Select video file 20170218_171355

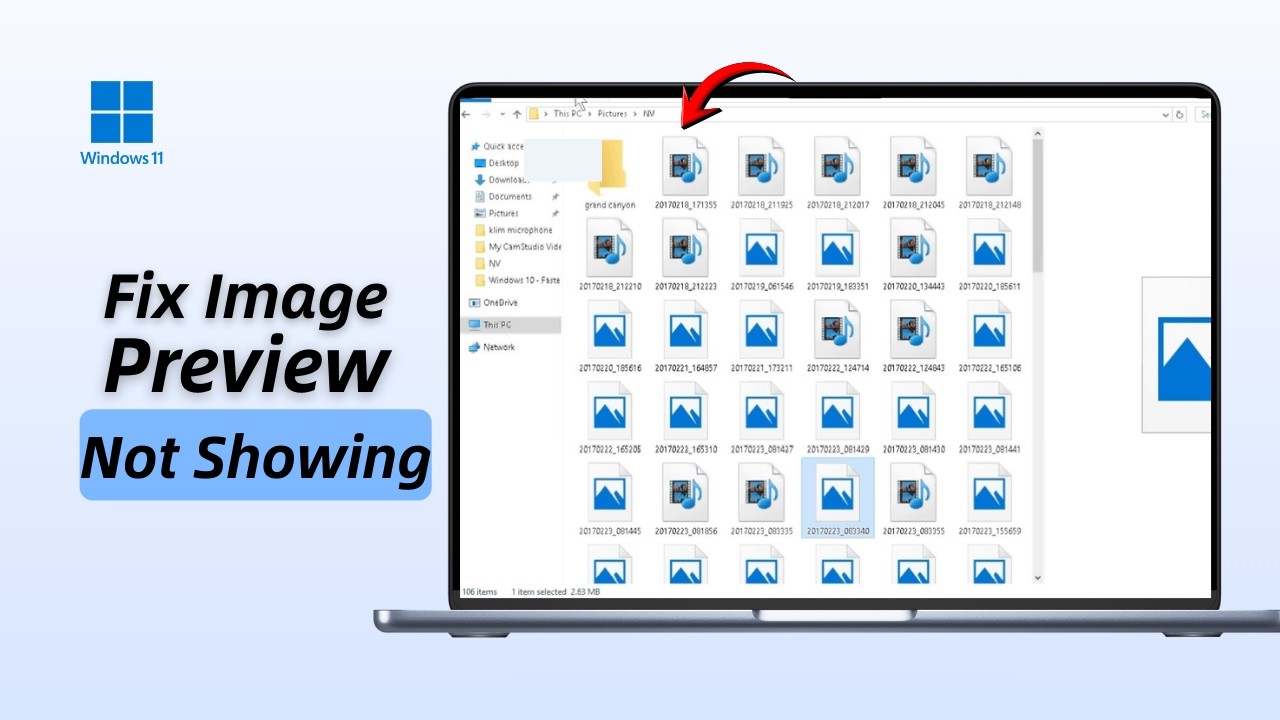tap(685, 172)
